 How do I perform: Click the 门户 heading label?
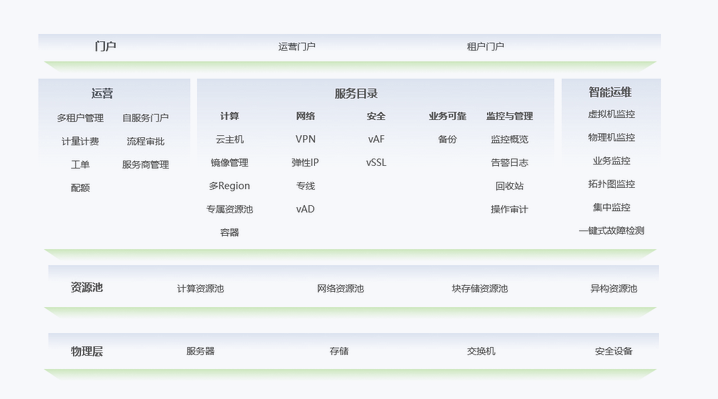105,46
